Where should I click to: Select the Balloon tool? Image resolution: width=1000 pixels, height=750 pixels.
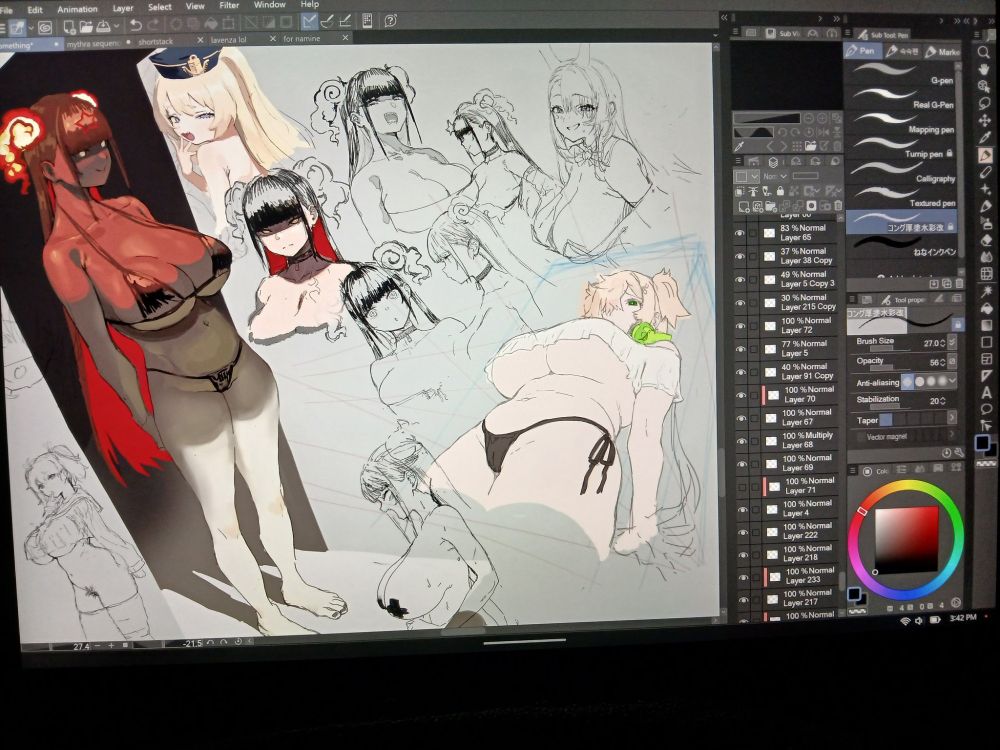(987, 409)
